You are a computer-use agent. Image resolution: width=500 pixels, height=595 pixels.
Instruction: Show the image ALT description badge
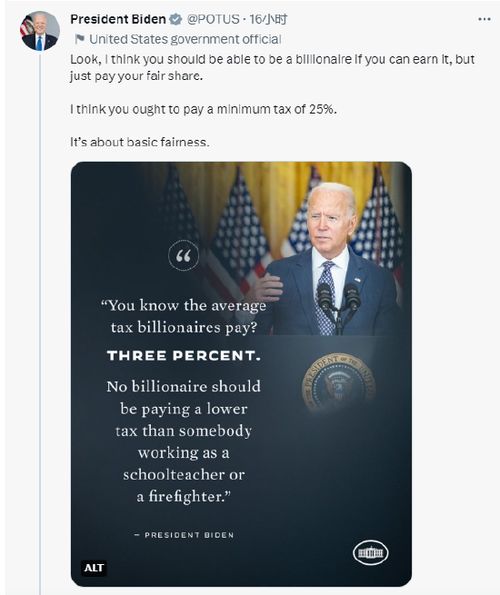click(x=94, y=568)
